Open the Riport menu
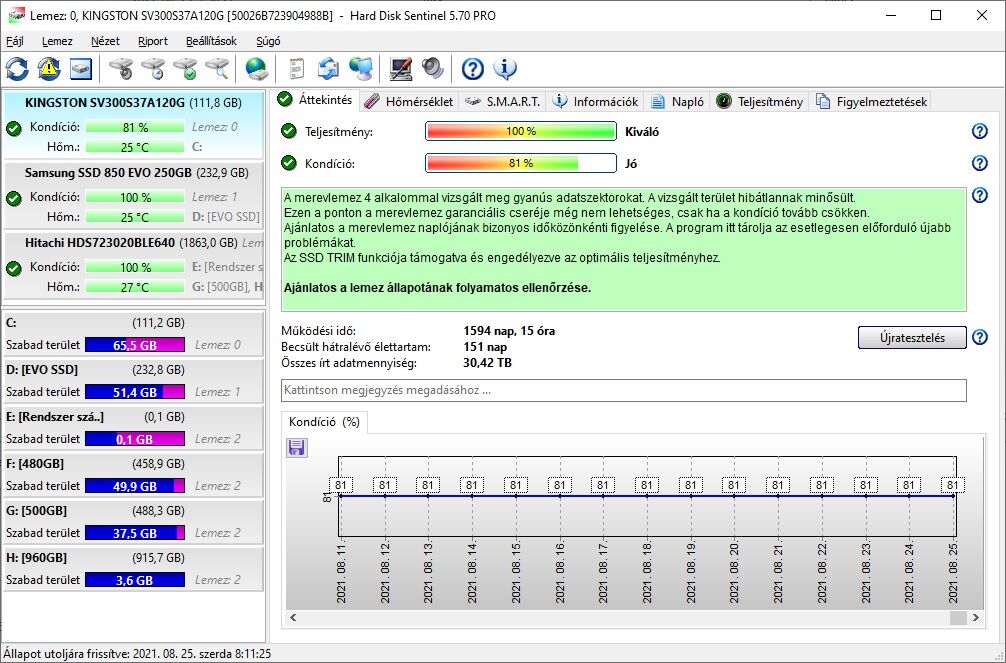Viewport: 1006px width, 663px height. pos(153,41)
